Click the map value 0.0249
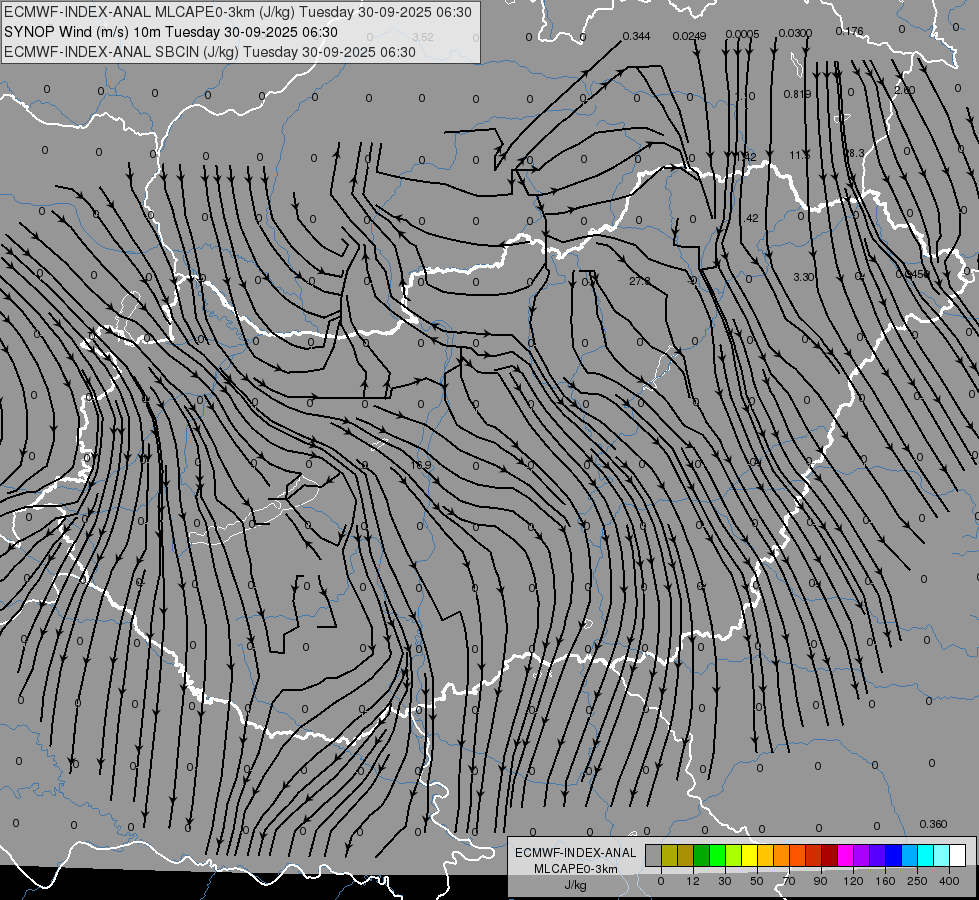Viewport: 979px width, 900px height. (x=689, y=36)
